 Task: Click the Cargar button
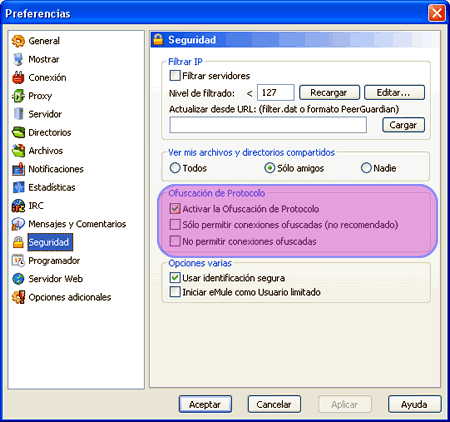(x=403, y=125)
